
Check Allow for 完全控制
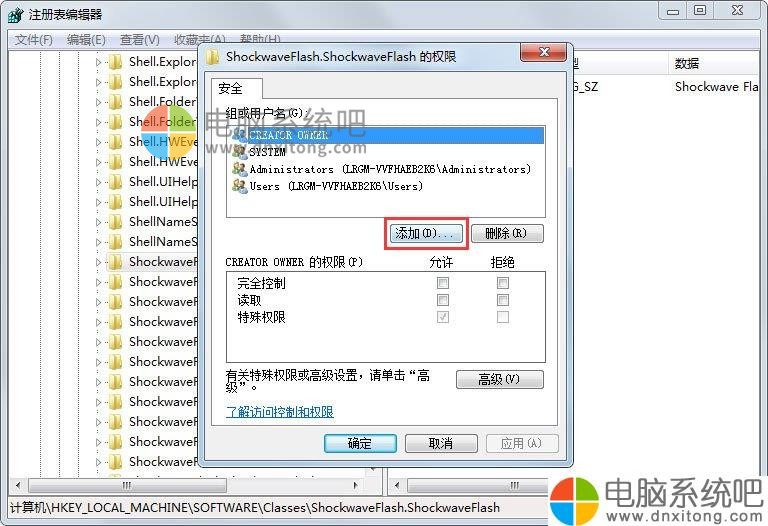(x=443, y=283)
